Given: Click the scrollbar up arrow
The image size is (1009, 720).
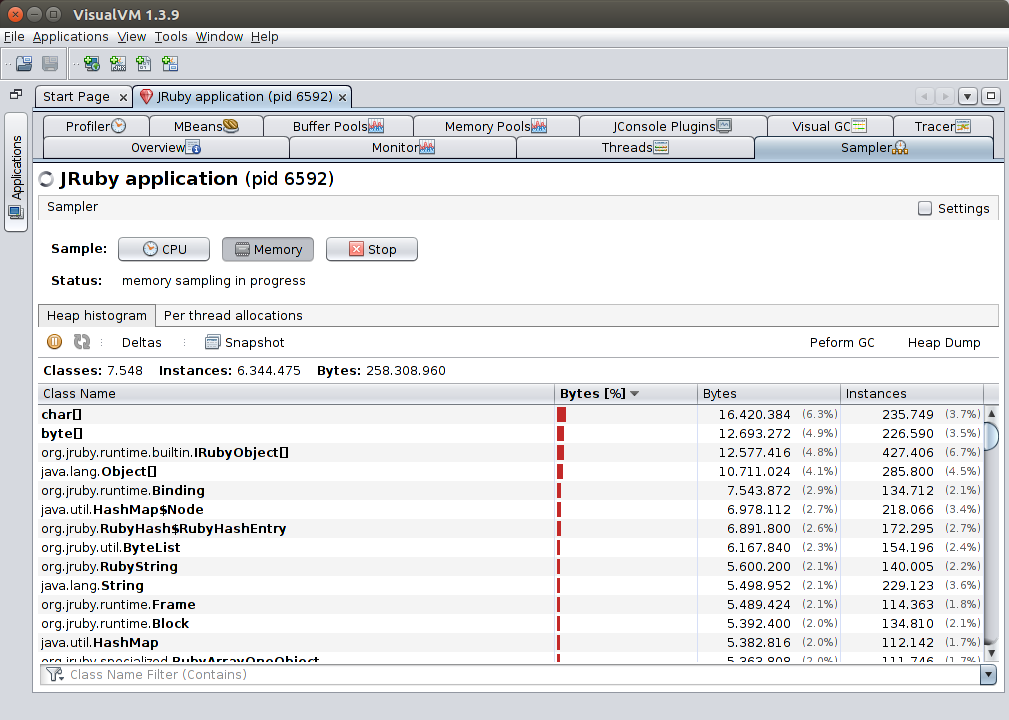Looking at the screenshot, I should tap(992, 414).
